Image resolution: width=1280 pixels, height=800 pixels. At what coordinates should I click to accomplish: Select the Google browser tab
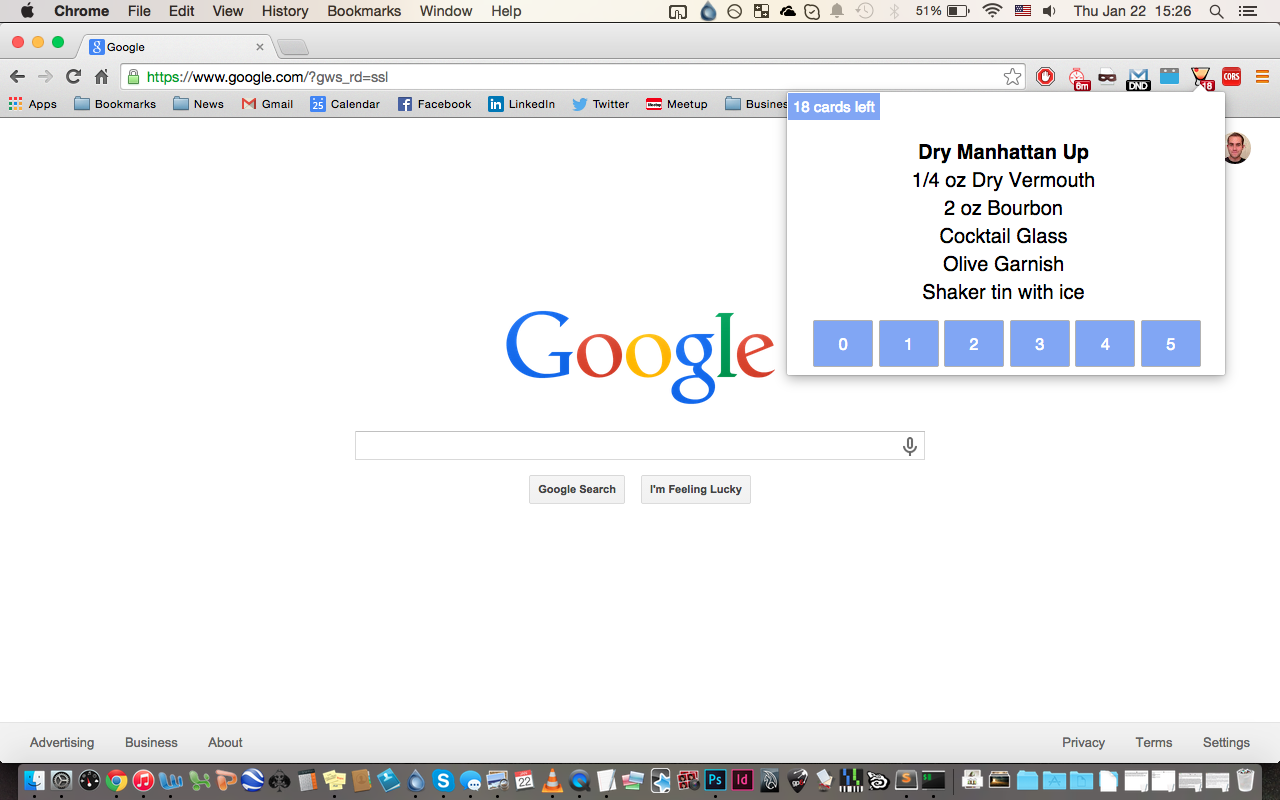tap(175, 47)
